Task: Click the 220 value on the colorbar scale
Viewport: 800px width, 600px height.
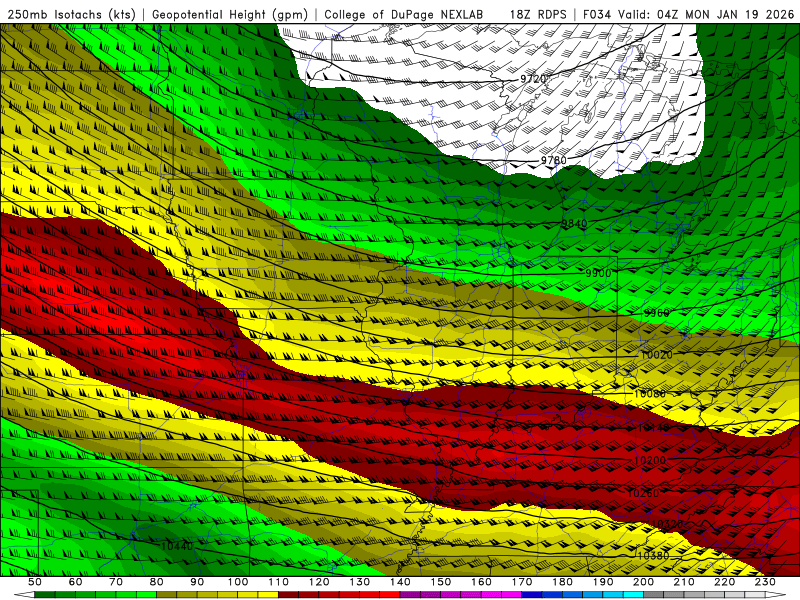Action: [x=725, y=582]
